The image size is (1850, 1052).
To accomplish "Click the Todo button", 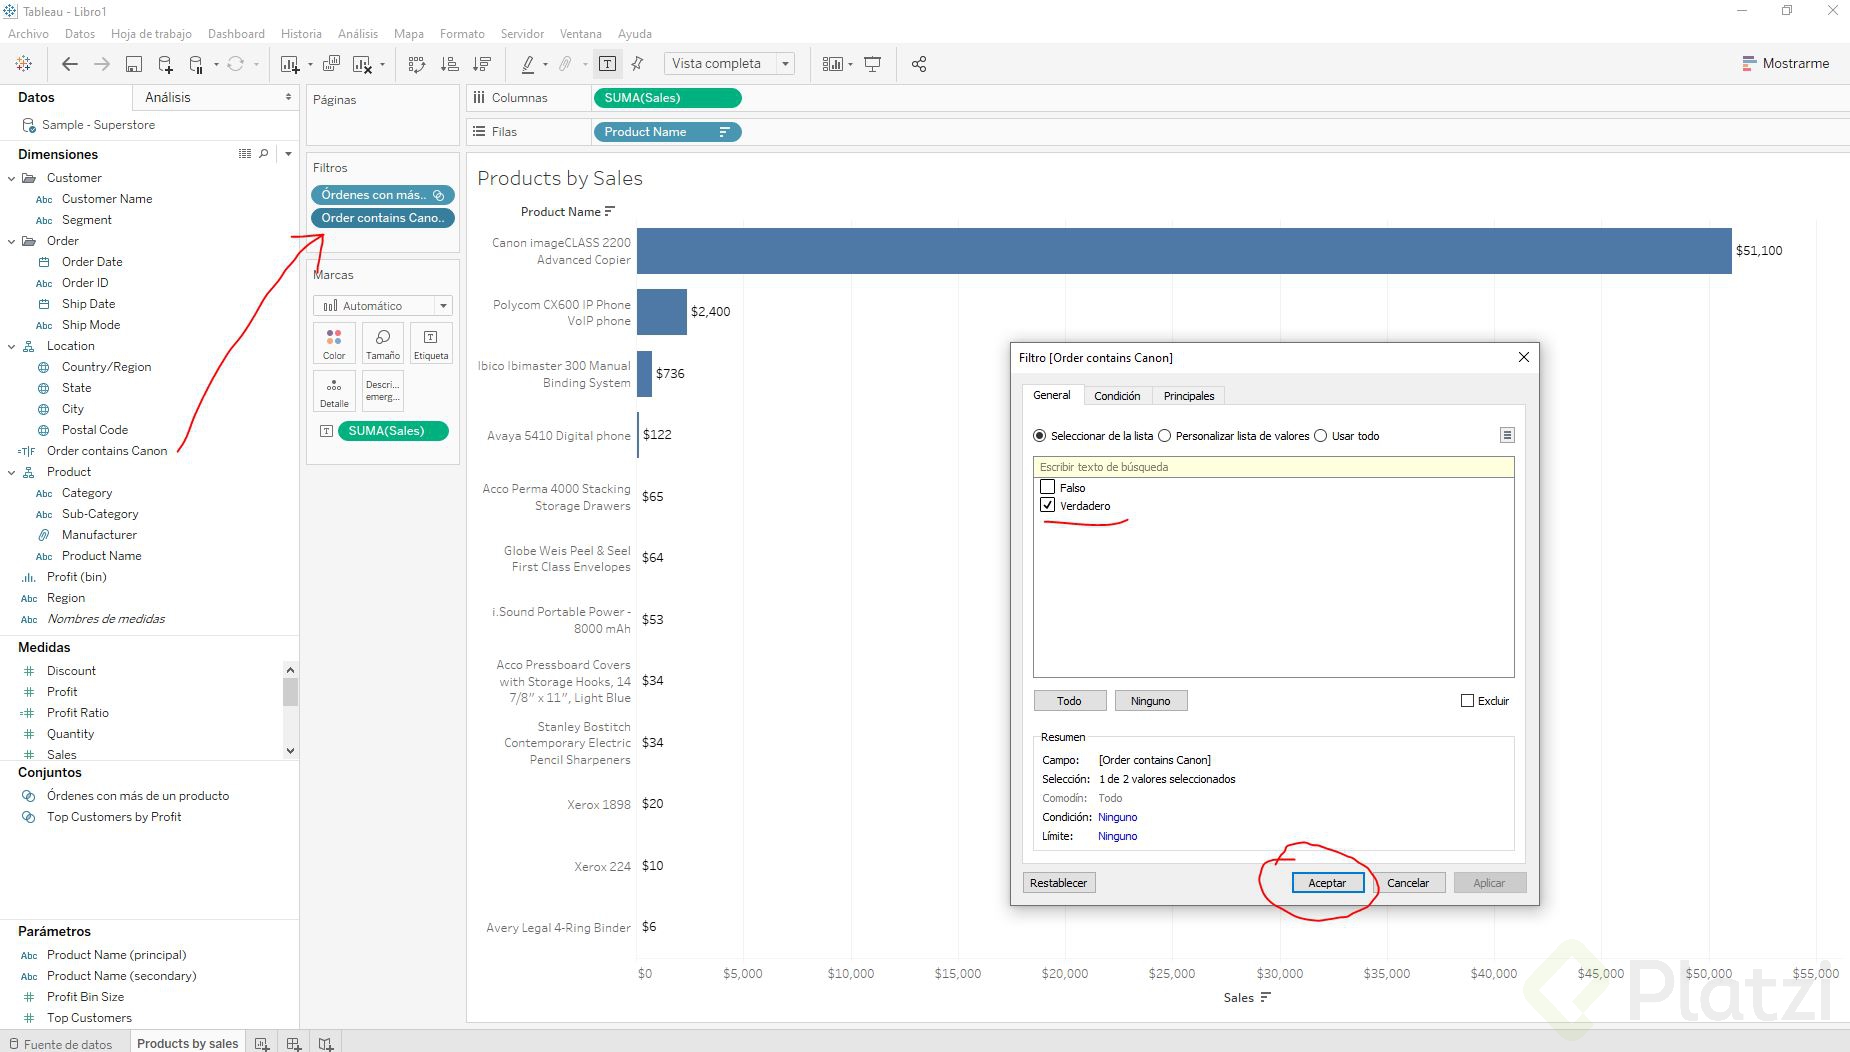I will coord(1069,701).
